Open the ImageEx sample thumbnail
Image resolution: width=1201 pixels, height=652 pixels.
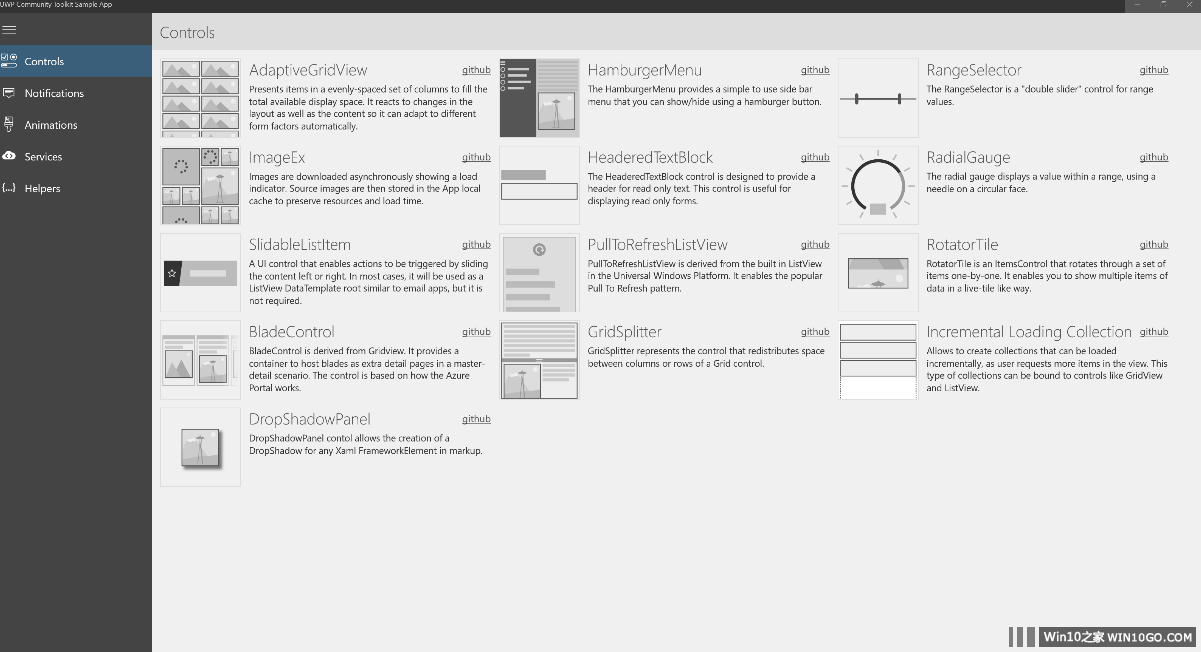201,185
